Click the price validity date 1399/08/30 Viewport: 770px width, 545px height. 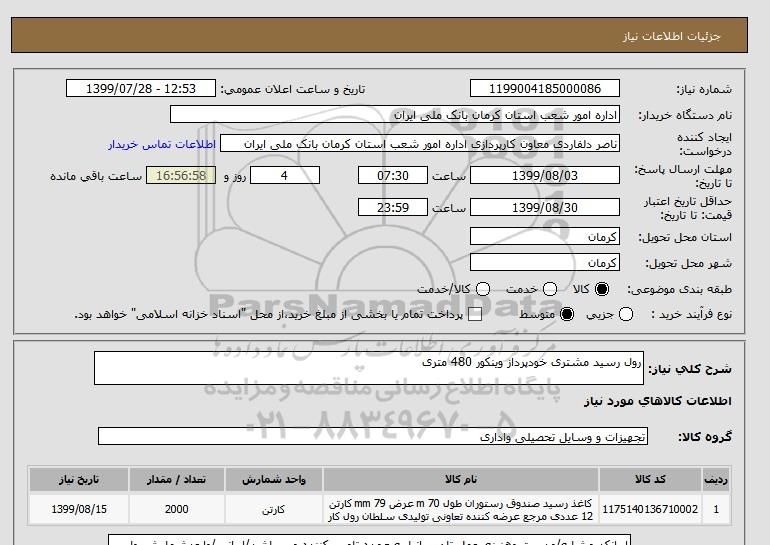(545, 207)
